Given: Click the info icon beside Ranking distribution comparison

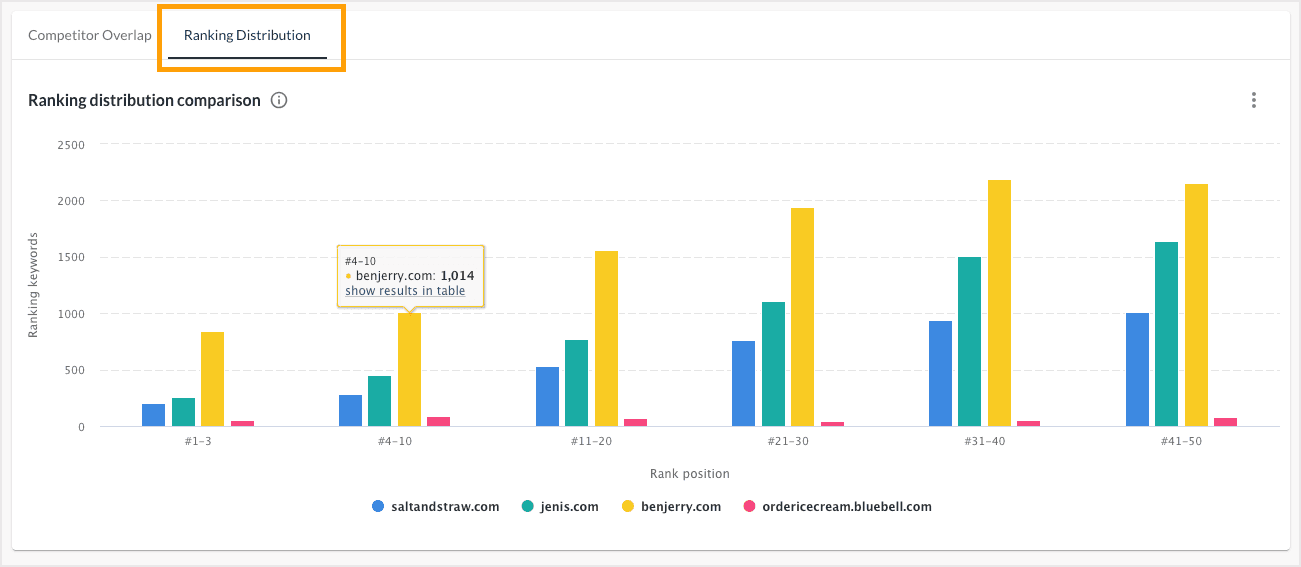Looking at the screenshot, I should (279, 100).
